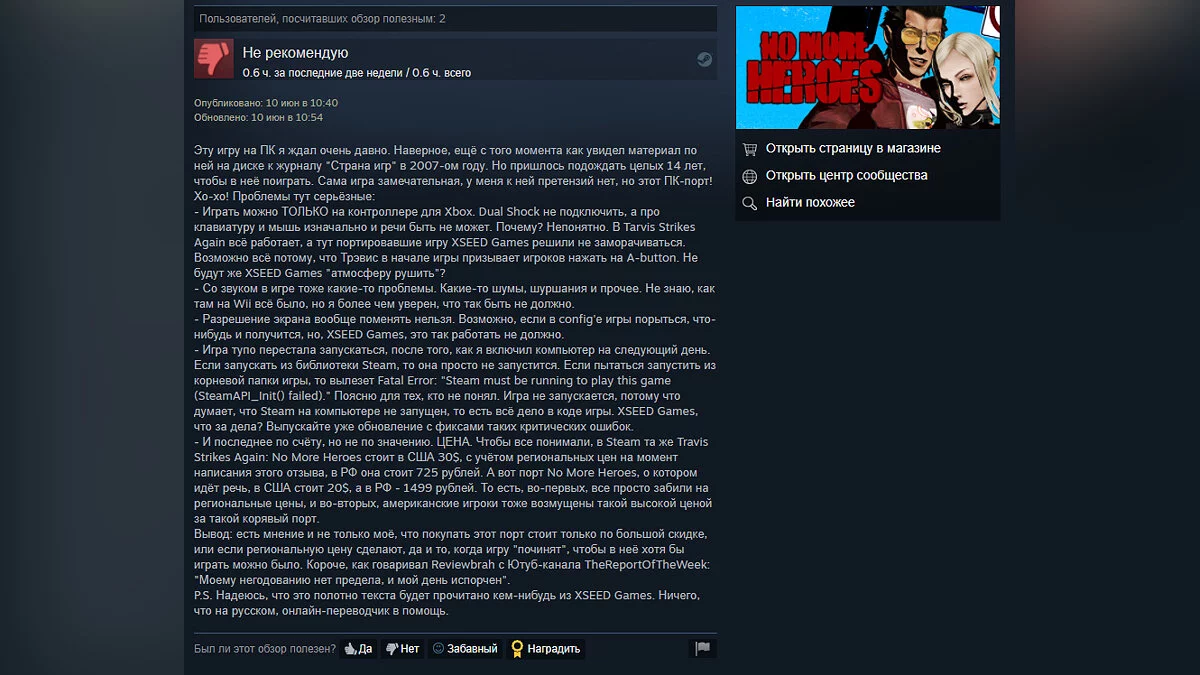Select the Найти похожее link

[x=810, y=202]
